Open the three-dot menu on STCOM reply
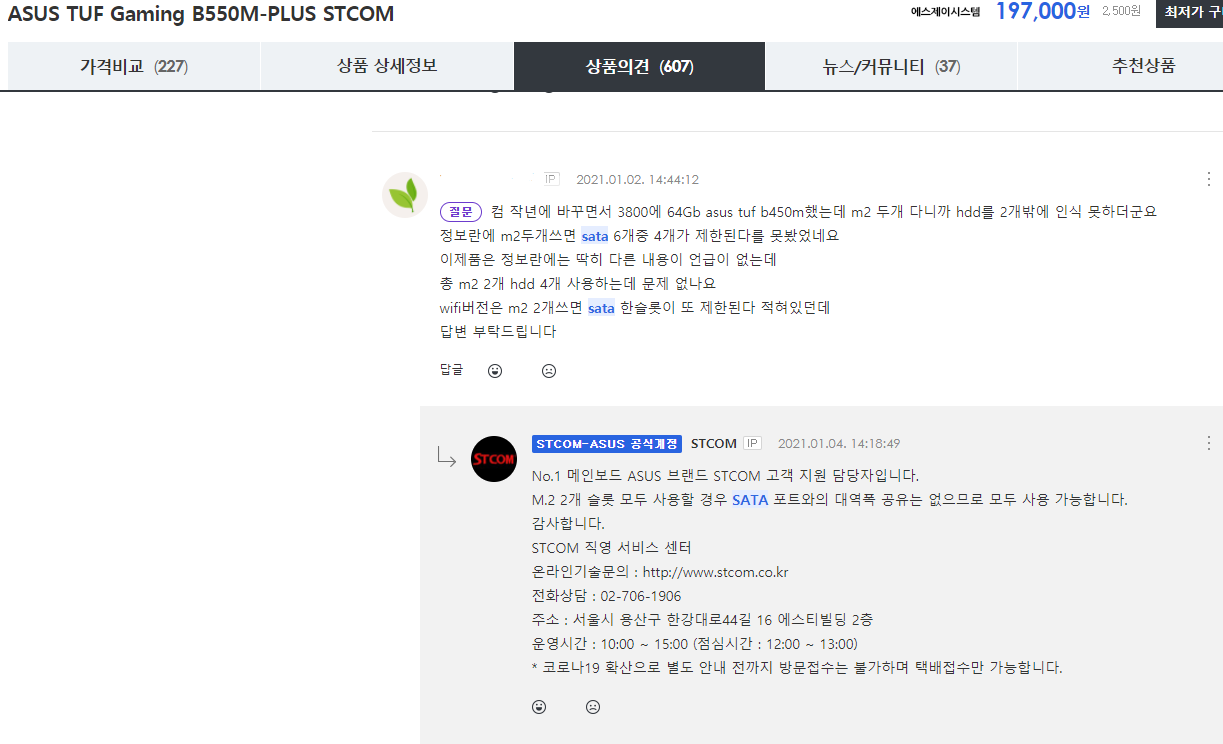 pos(1209,443)
